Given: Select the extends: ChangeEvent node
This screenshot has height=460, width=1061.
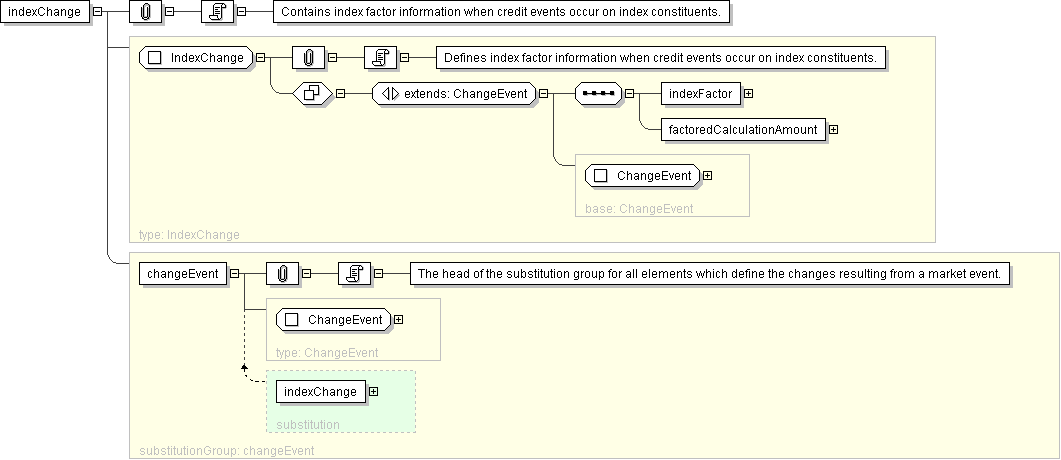Looking at the screenshot, I should click(453, 94).
